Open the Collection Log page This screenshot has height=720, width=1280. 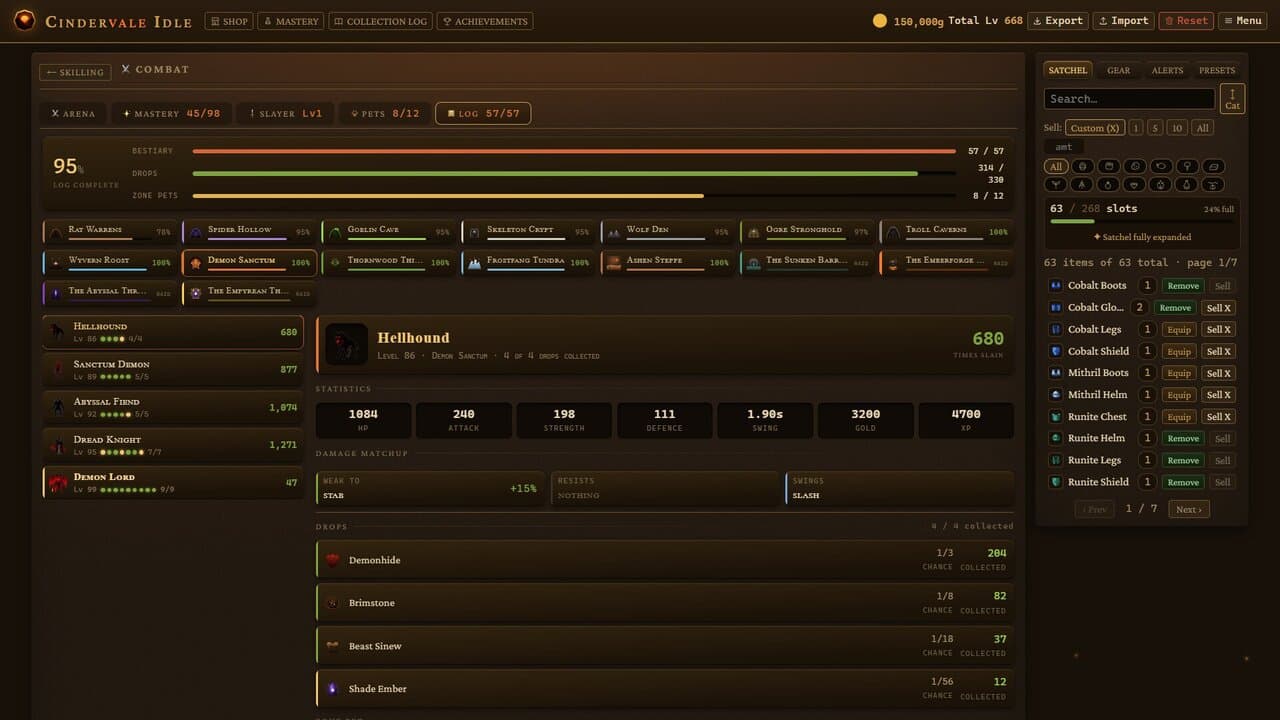click(380, 21)
